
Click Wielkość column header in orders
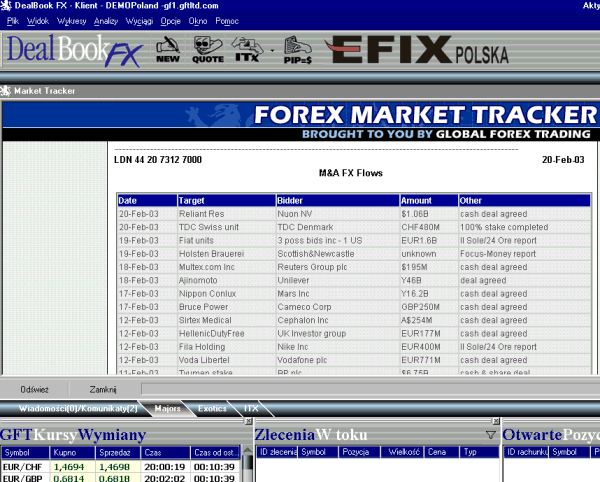pyautogui.click(x=403, y=452)
